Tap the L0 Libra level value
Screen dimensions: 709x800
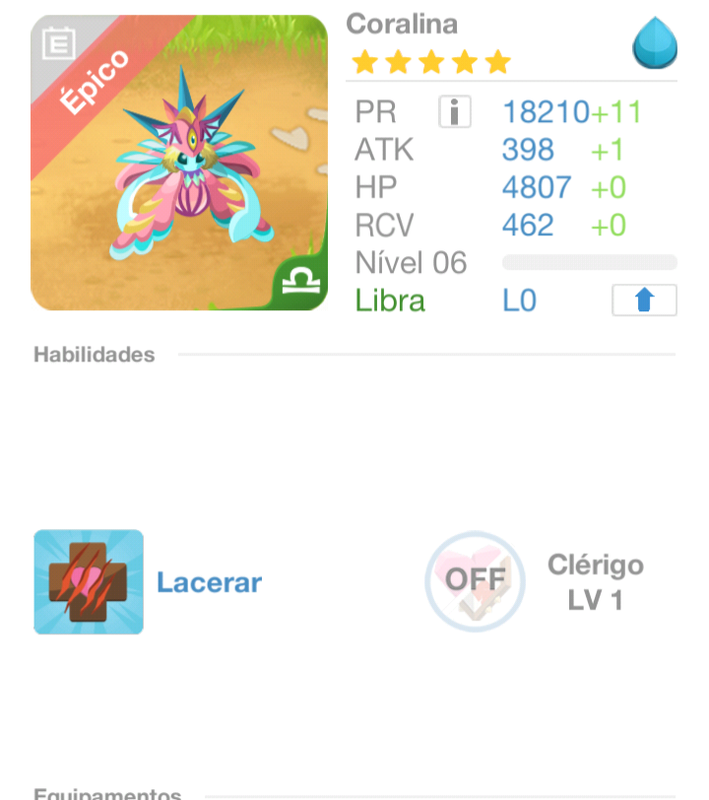(519, 300)
